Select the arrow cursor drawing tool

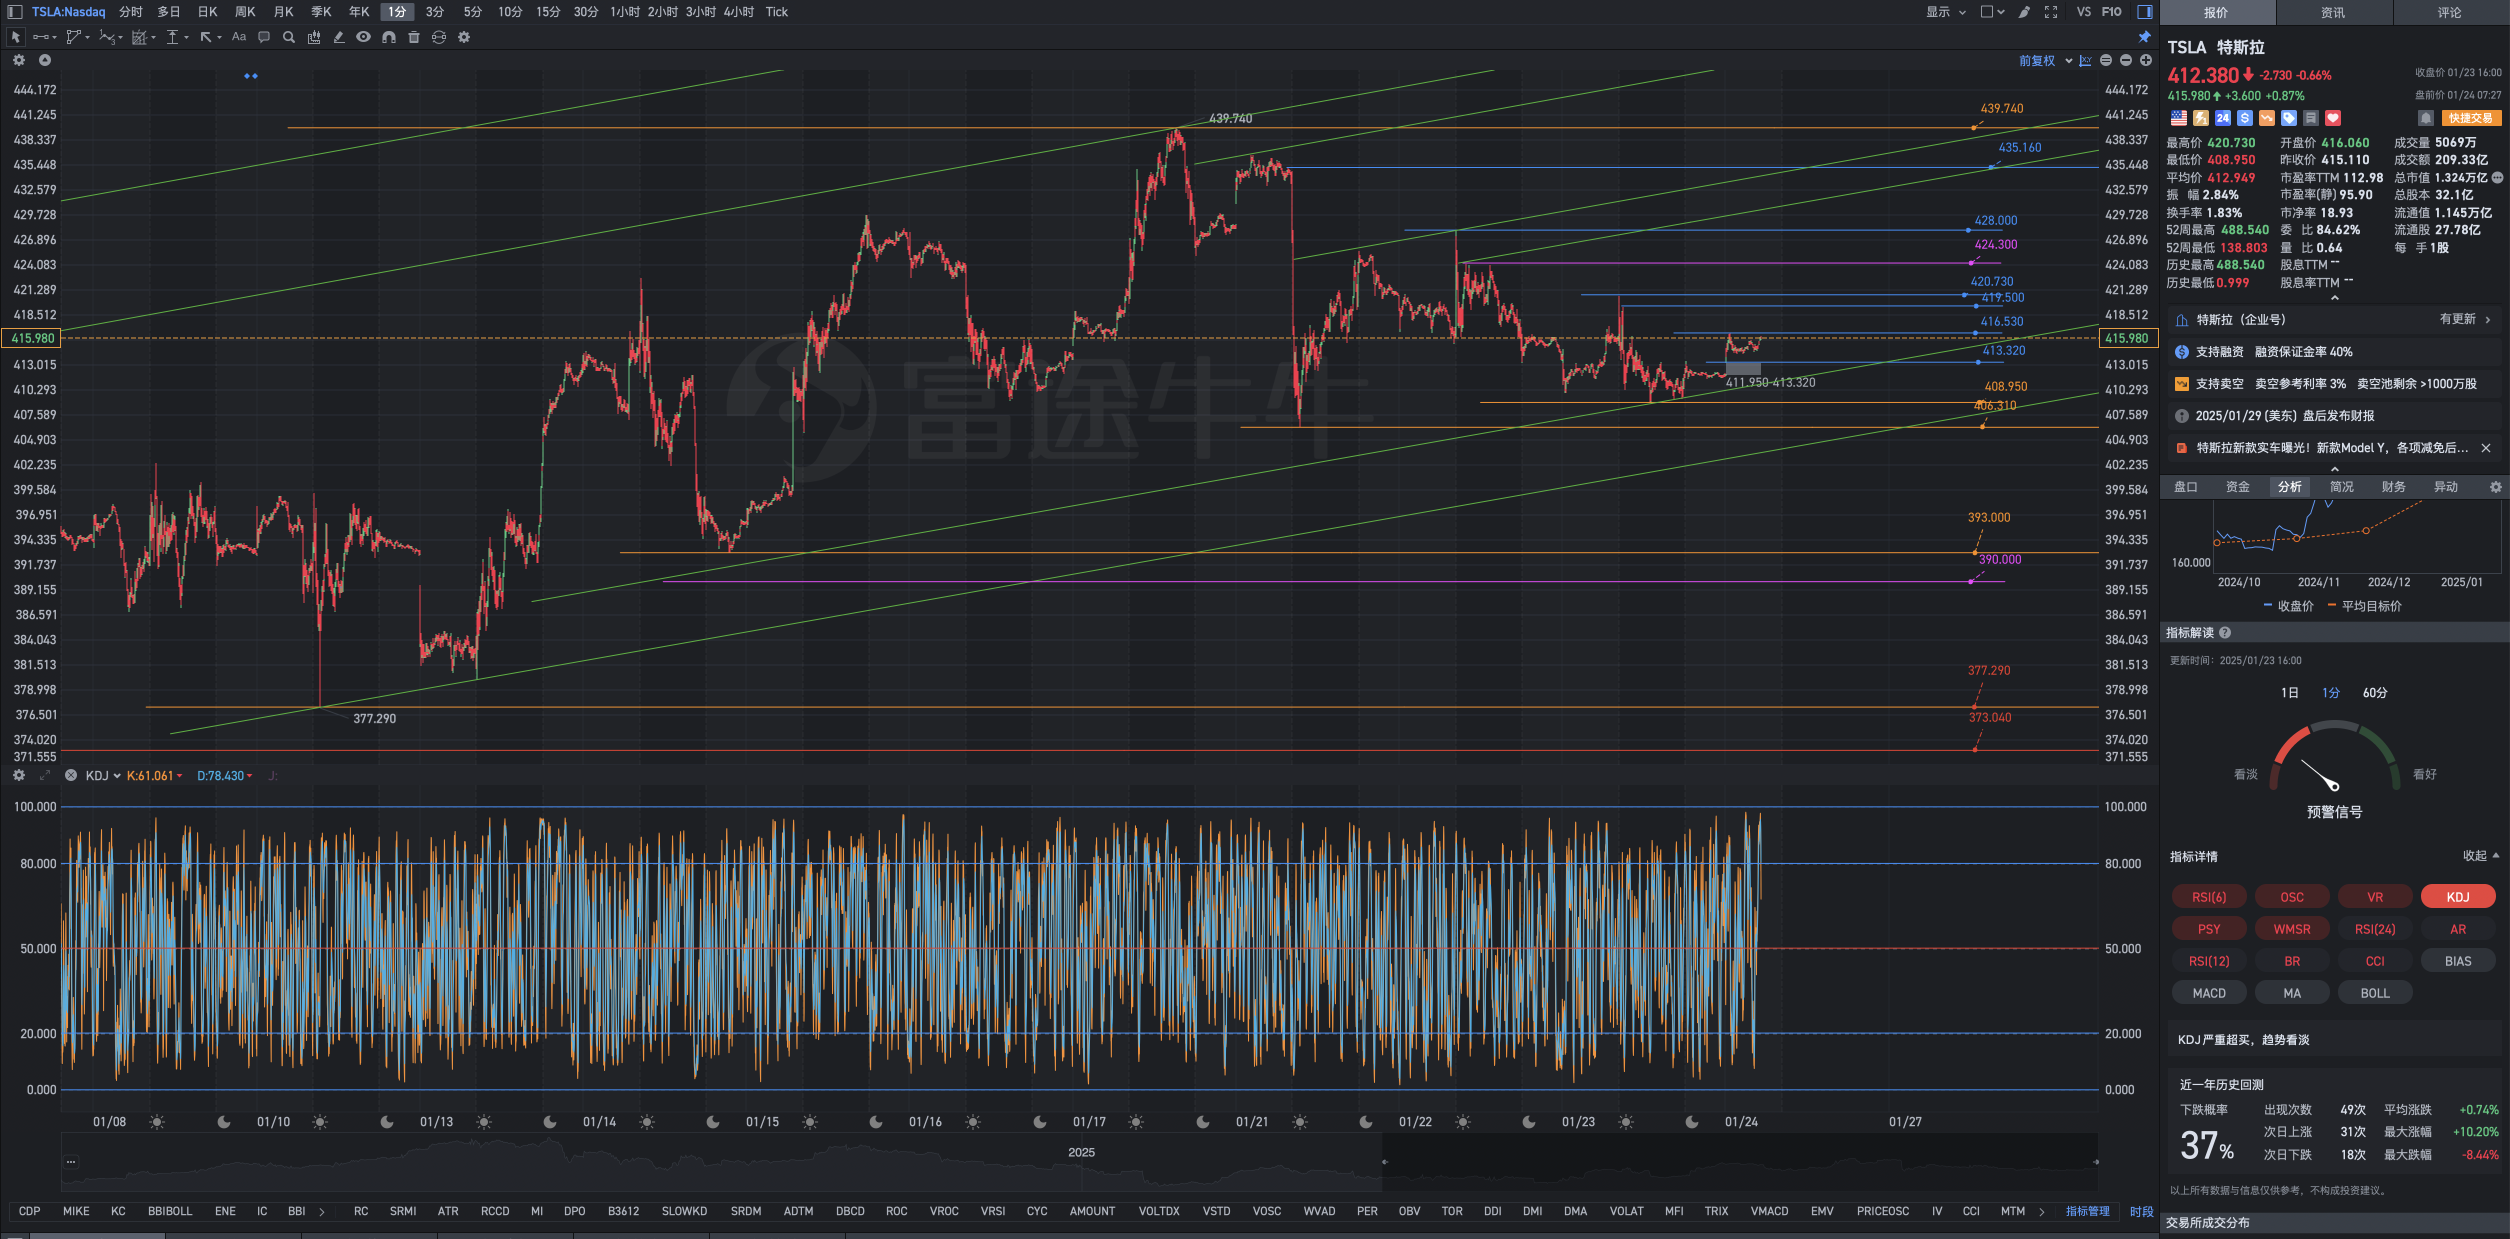[x=15, y=37]
